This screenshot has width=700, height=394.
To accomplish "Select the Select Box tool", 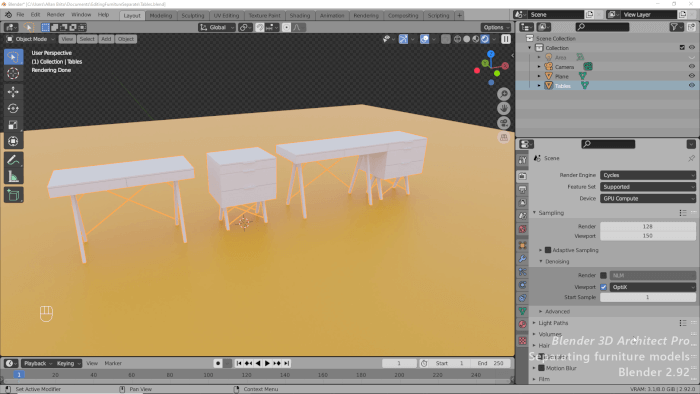I will point(13,57).
